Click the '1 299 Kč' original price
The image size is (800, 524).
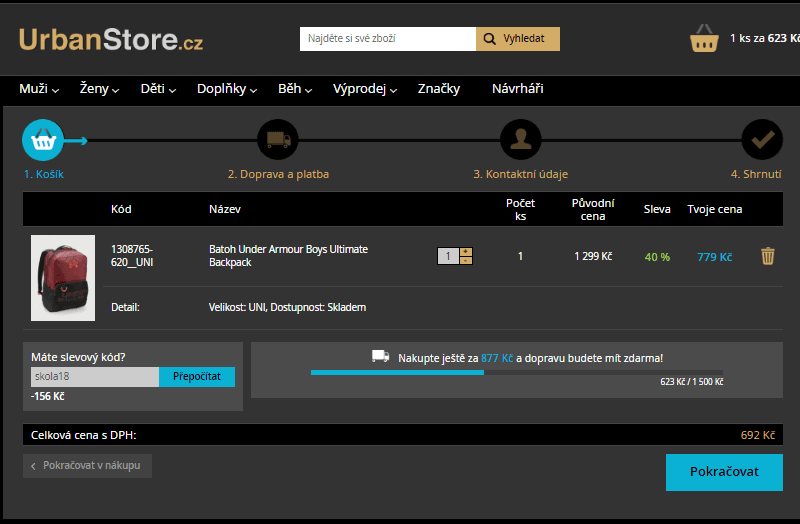pyautogui.click(x=593, y=256)
